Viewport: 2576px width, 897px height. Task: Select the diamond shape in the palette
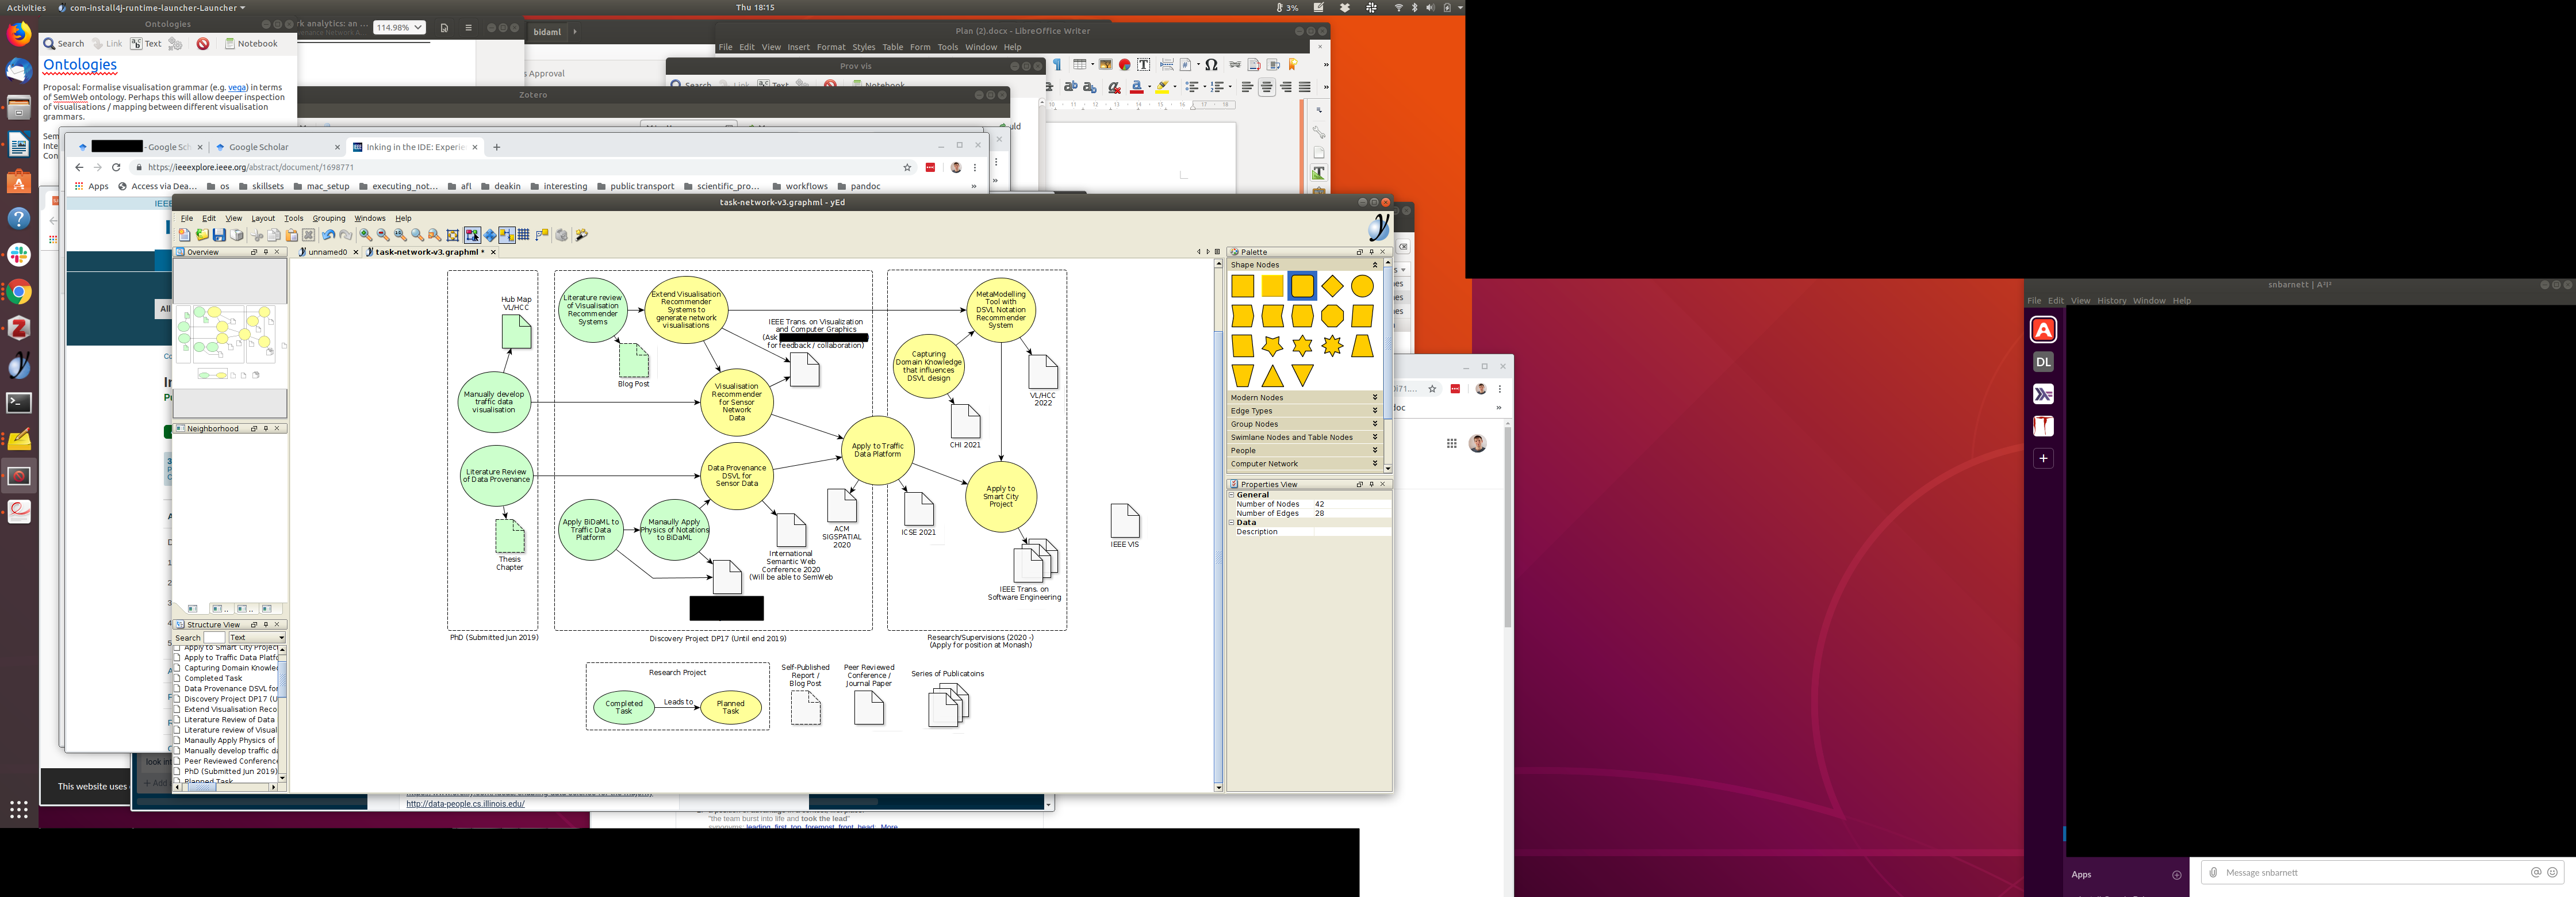pyautogui.click(x=1332, y=287)
